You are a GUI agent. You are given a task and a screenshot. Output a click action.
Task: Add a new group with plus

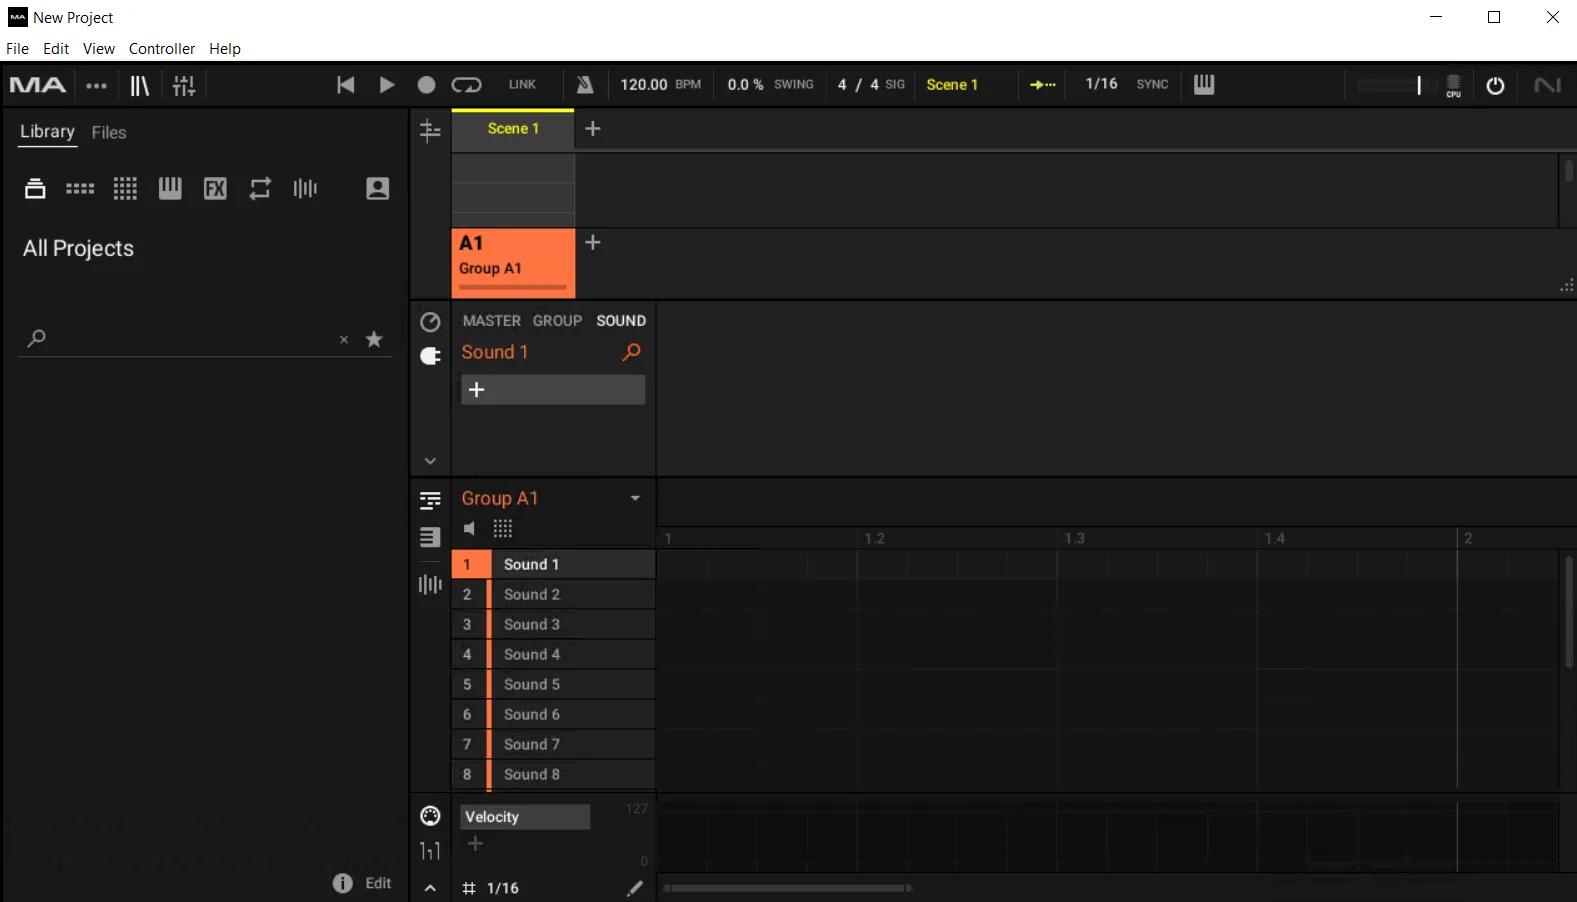click(593, 243)
